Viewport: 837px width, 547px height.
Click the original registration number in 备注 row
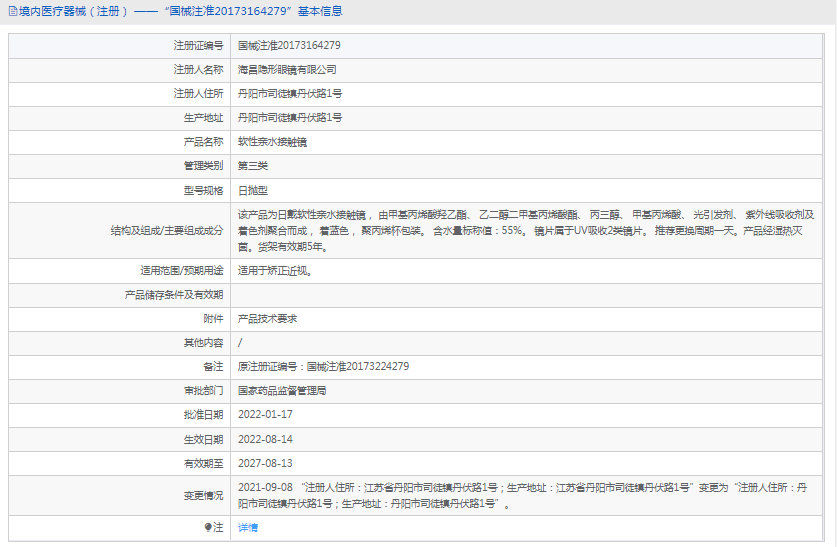pos(323,367)
